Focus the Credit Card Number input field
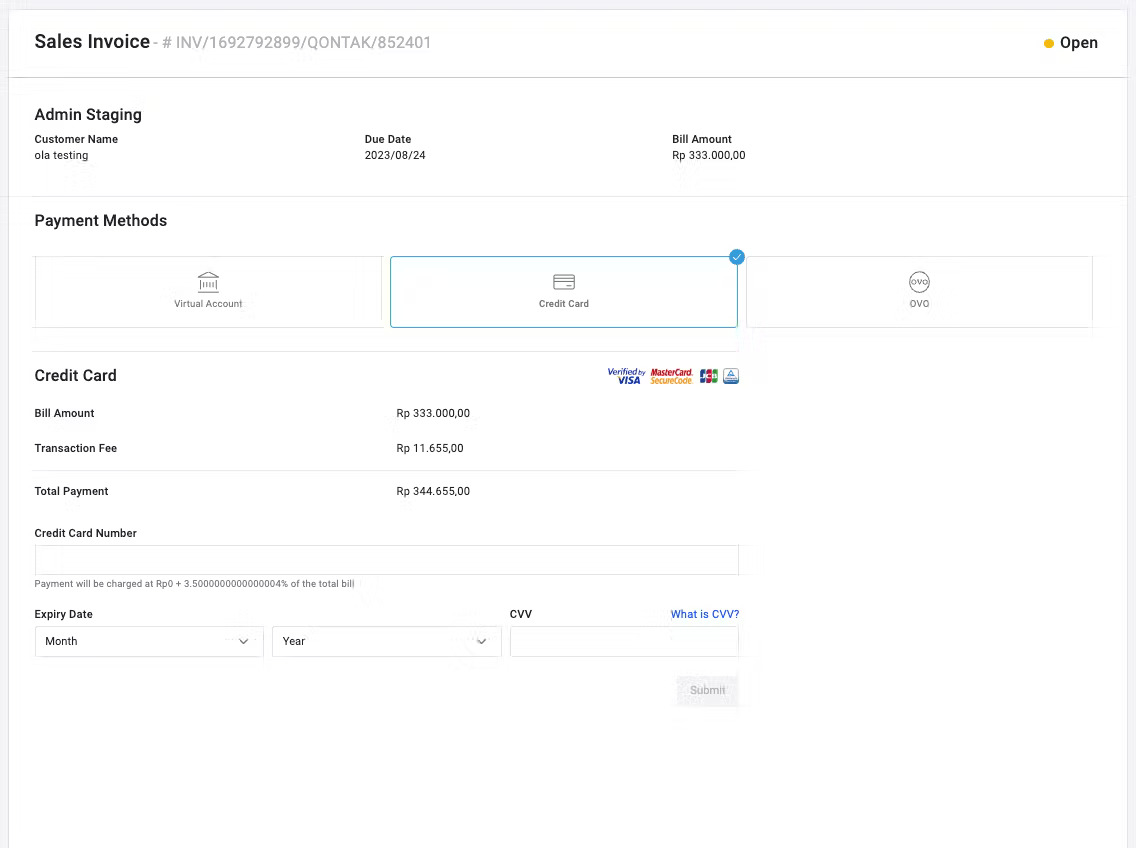Screen dimensions: 1136x848 (x=386, y=560)
